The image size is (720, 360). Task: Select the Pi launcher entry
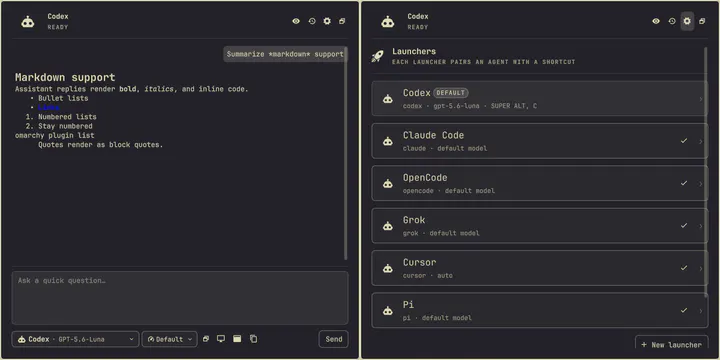coord(540,310)
